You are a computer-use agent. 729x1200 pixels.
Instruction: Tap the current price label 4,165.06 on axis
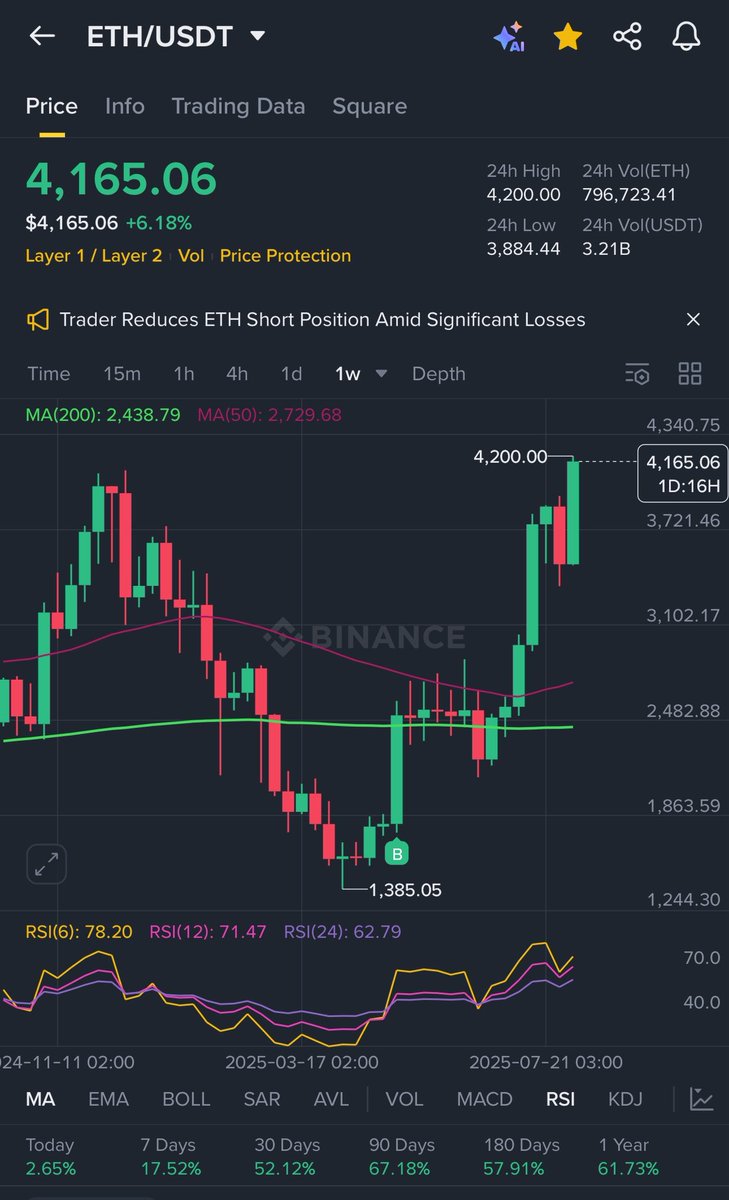pos(683,473)
